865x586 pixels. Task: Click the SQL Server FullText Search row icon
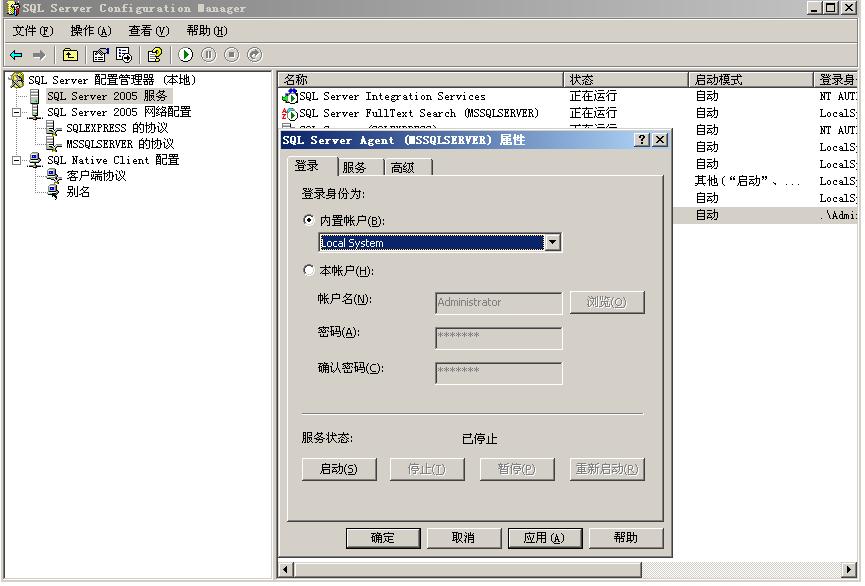[290, 114]
